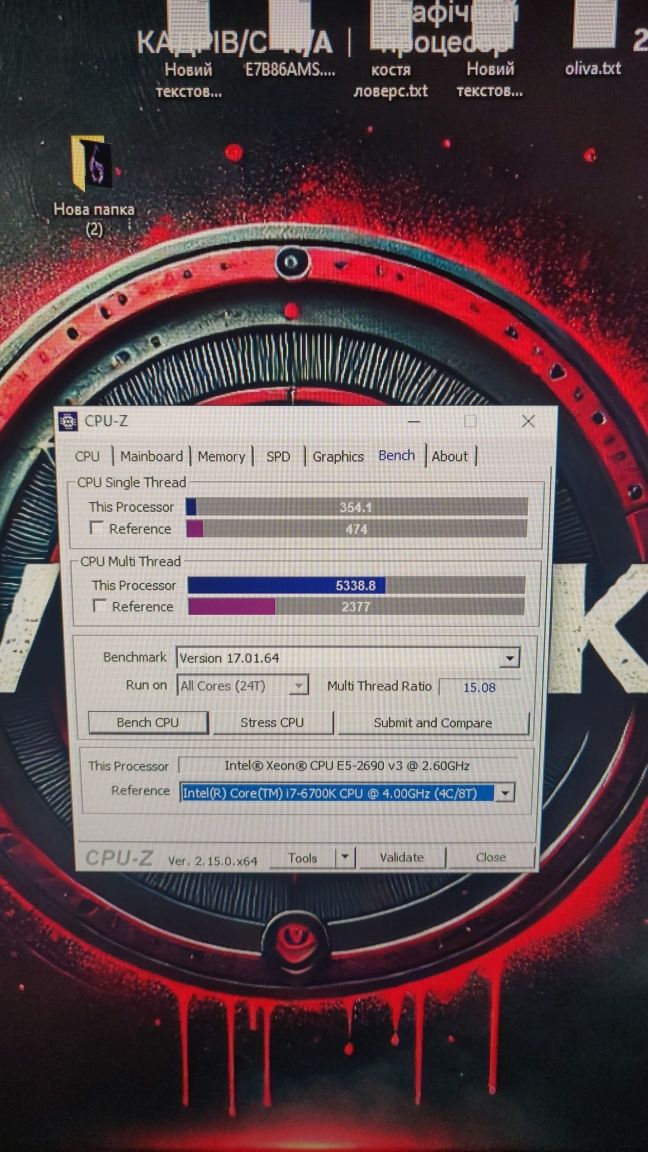
Task: Open the Benchmark version dropdown
Action: click(511, 658)
